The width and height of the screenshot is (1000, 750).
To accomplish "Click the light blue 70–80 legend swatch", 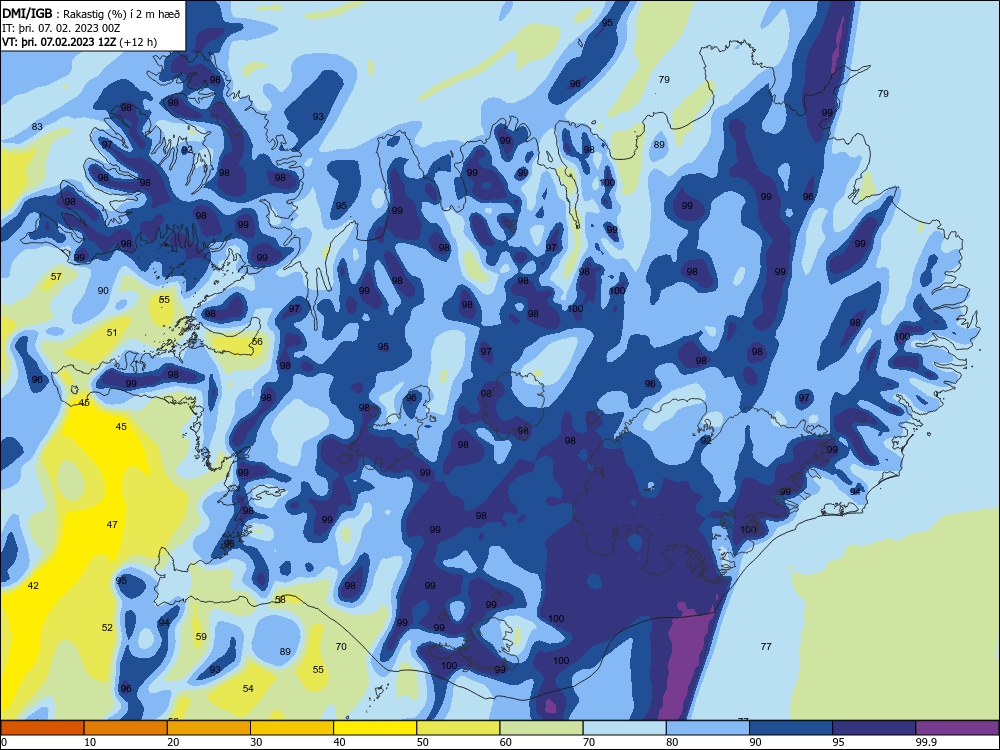I will (624, 728).
